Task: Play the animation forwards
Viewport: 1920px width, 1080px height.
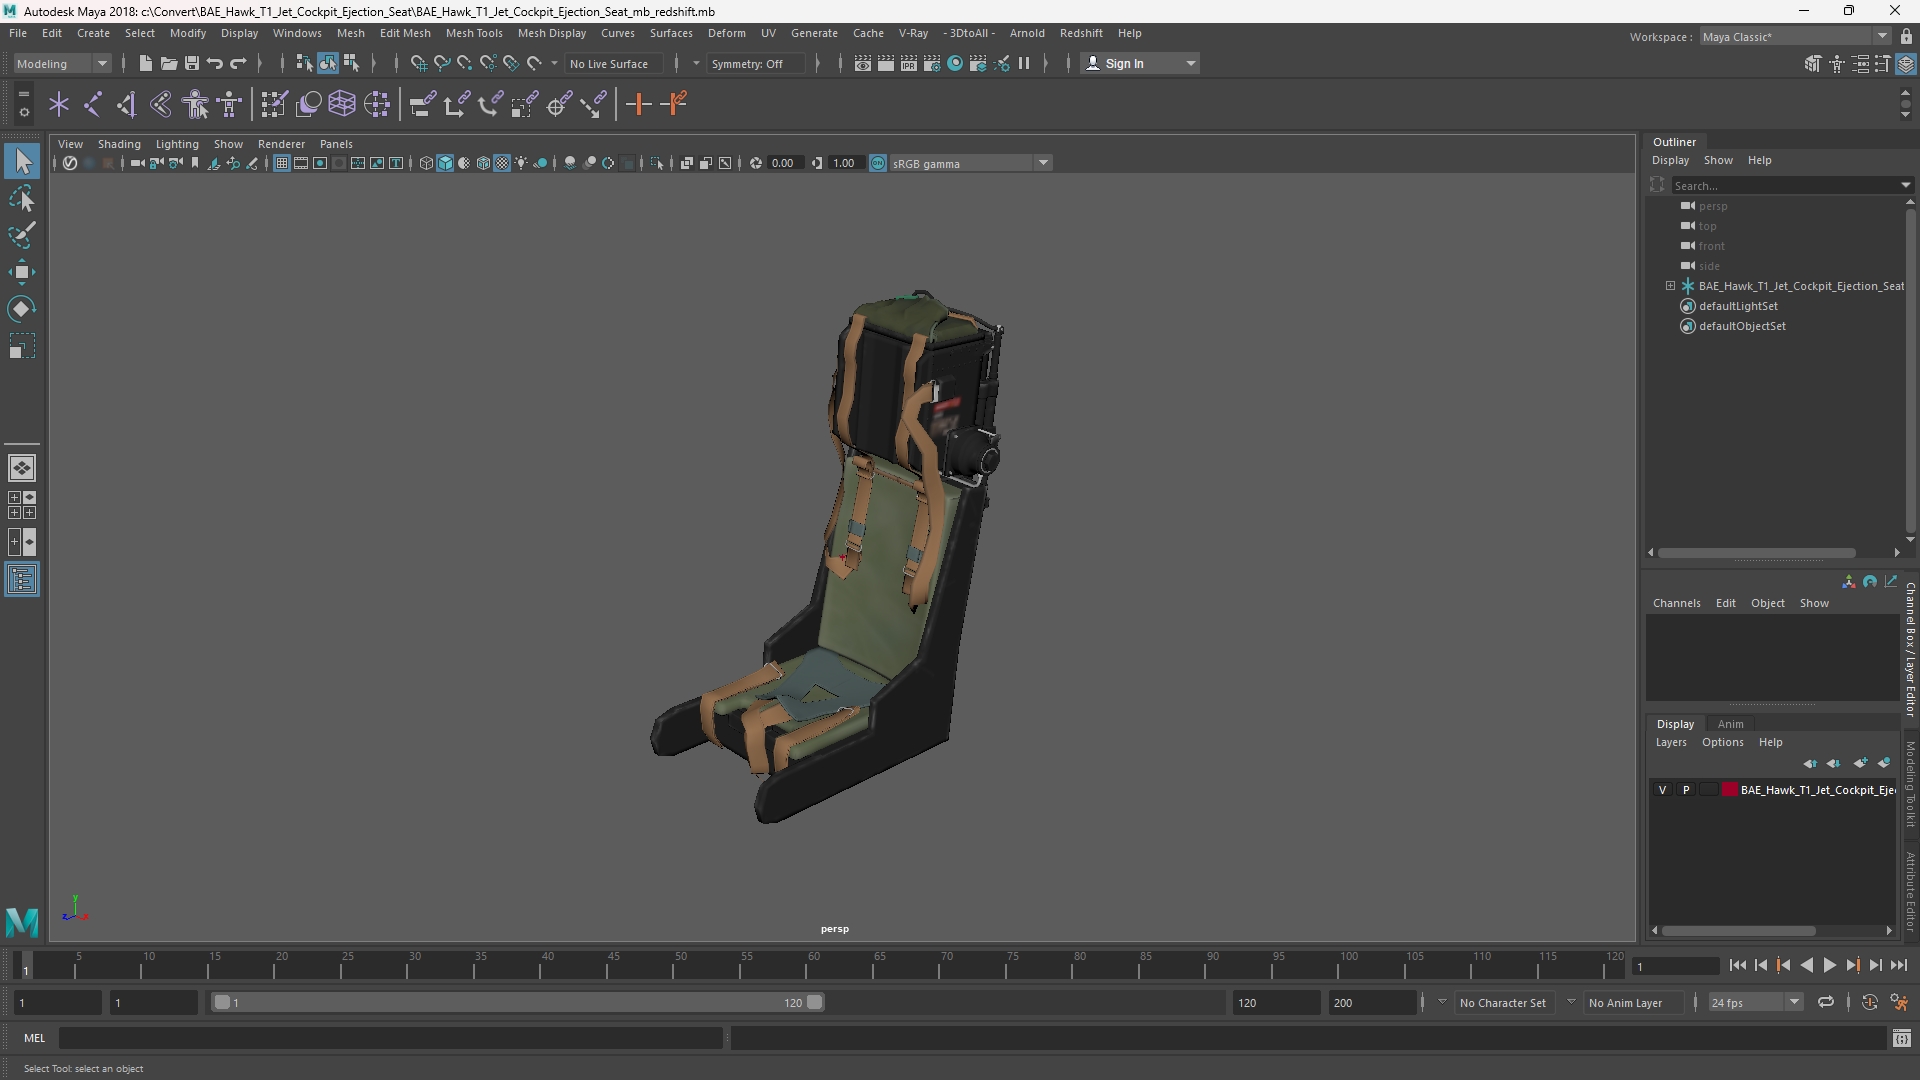Action: 1829,965
